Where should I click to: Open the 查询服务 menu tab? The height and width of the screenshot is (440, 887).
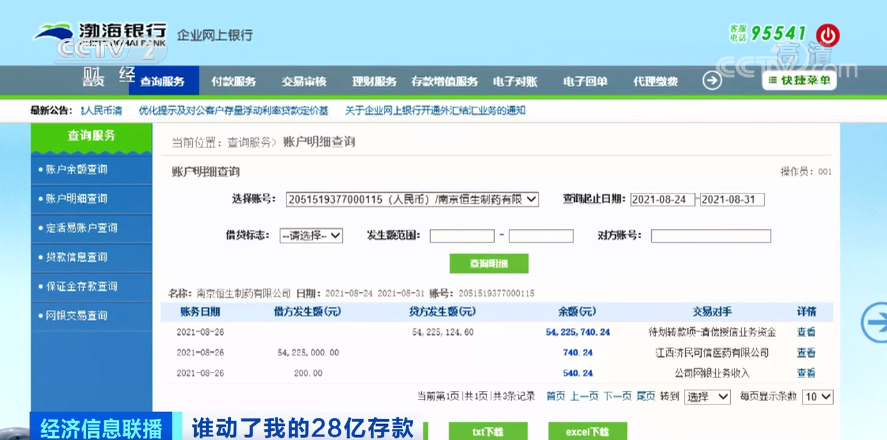click(x=163, y=81)
